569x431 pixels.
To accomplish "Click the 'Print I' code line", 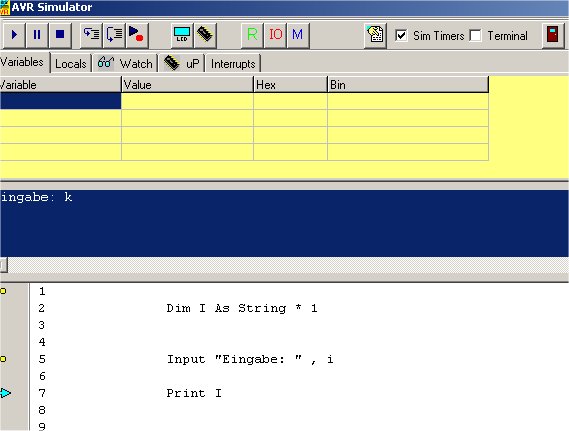I will pyautogui.click(x=194, y=393).
